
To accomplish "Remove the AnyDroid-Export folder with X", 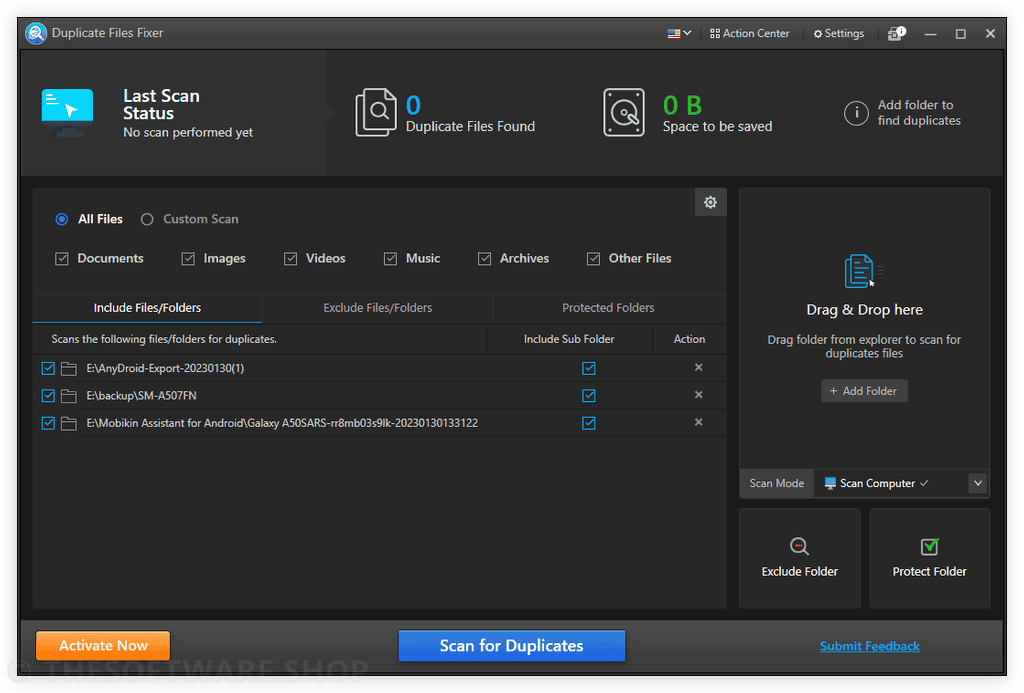I will (699, 368).
